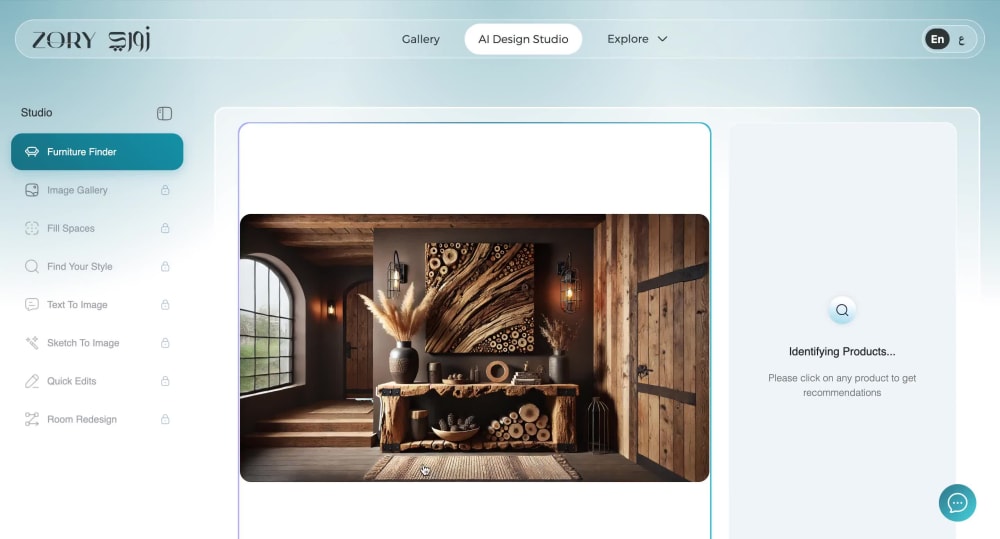Click the right wall lantern sconce
Viewport: 1000px width, 539px height.
pos(568,284)
